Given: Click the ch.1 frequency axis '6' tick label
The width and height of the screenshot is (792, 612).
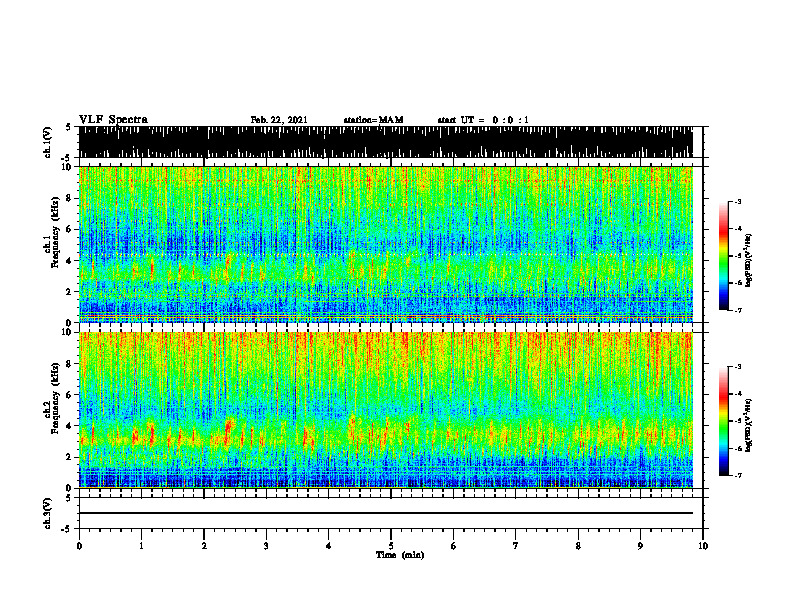Looking at the screenshot, I should (x=70, y=229).
